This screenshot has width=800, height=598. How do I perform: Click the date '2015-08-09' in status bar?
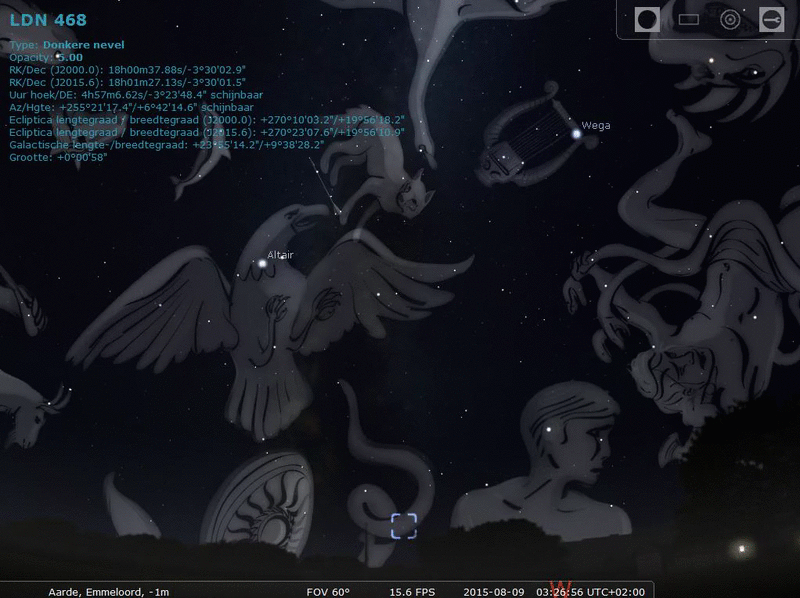point(493,592)
